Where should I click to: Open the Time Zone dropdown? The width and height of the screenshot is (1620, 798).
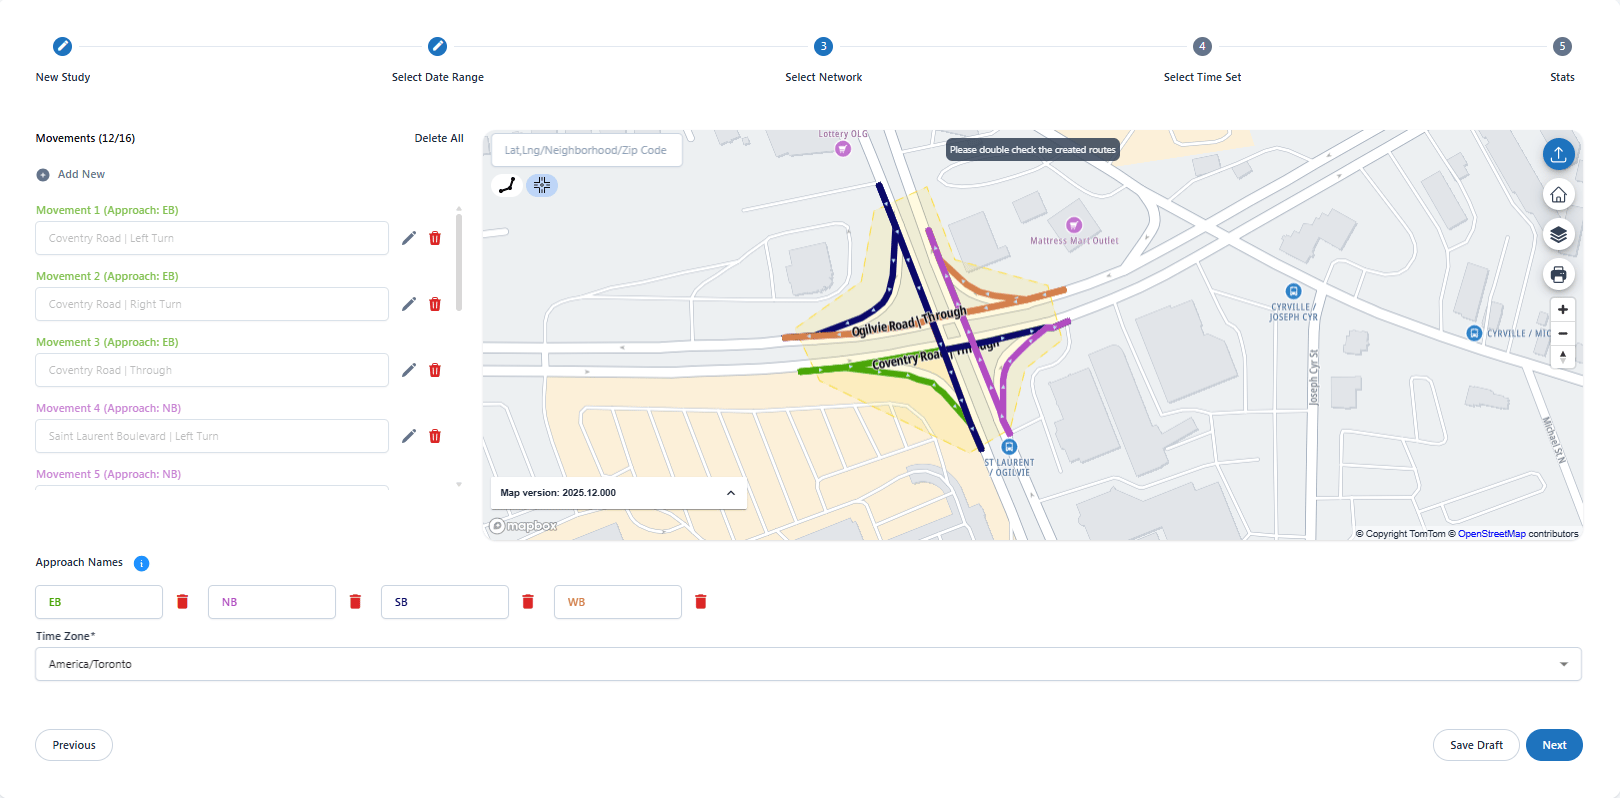click(808, 664)
